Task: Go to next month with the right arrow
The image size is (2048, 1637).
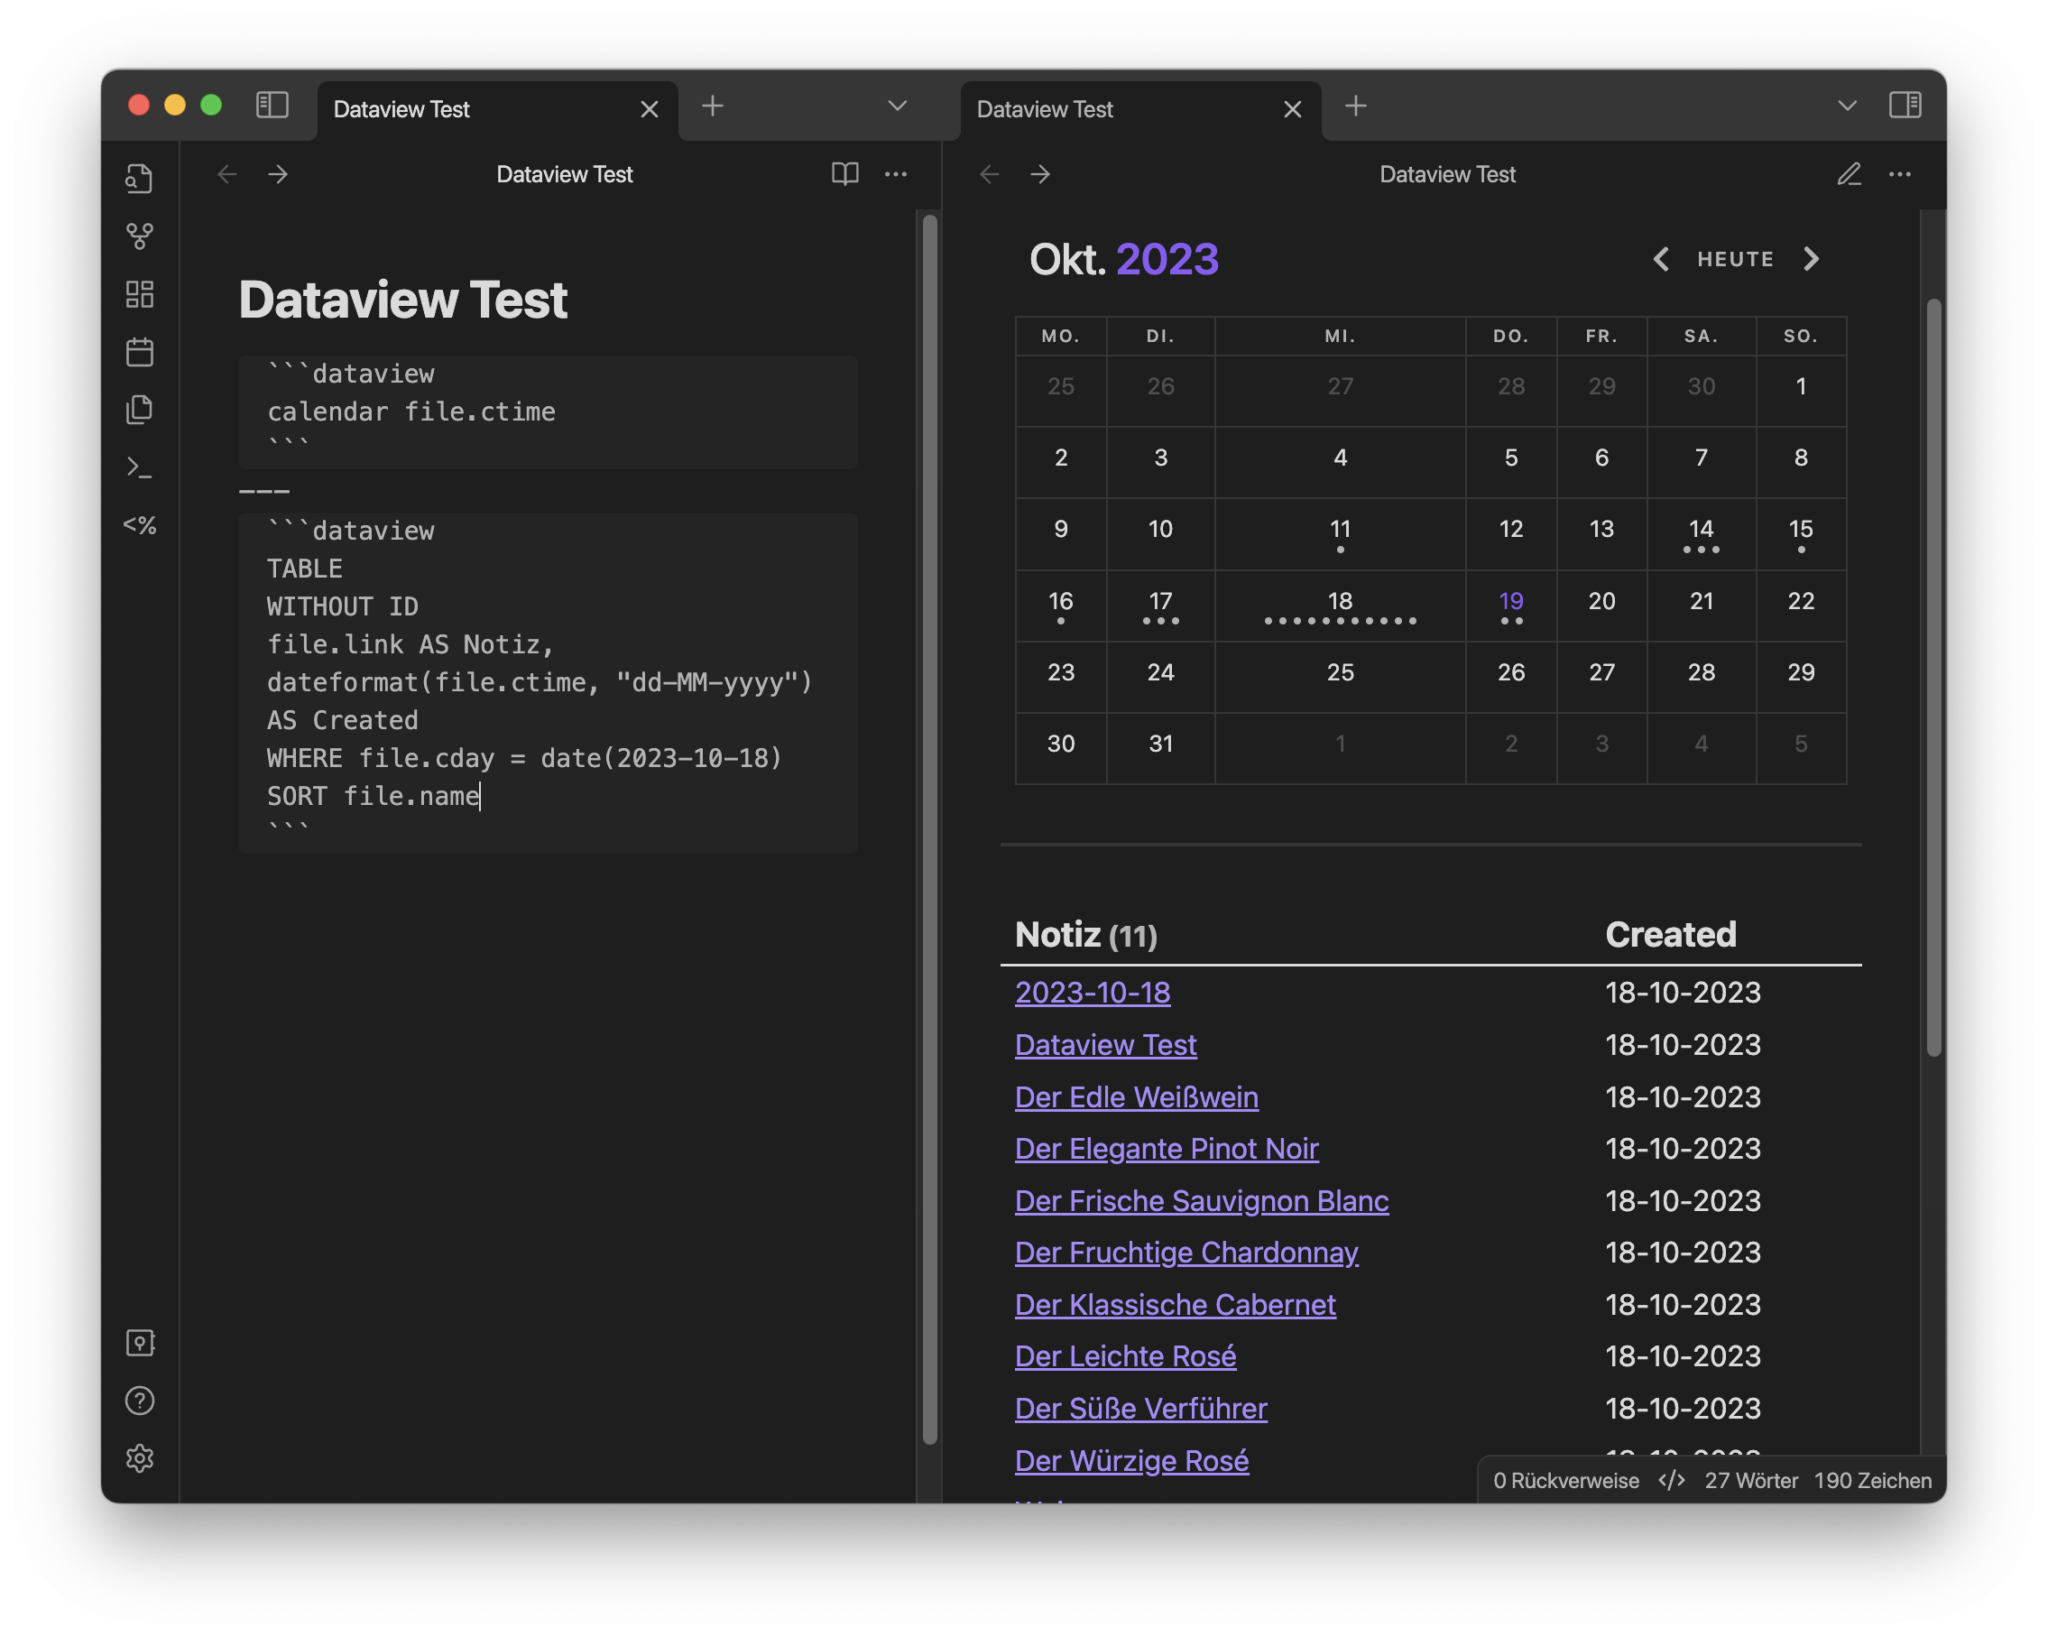Action: [1812, 259]
